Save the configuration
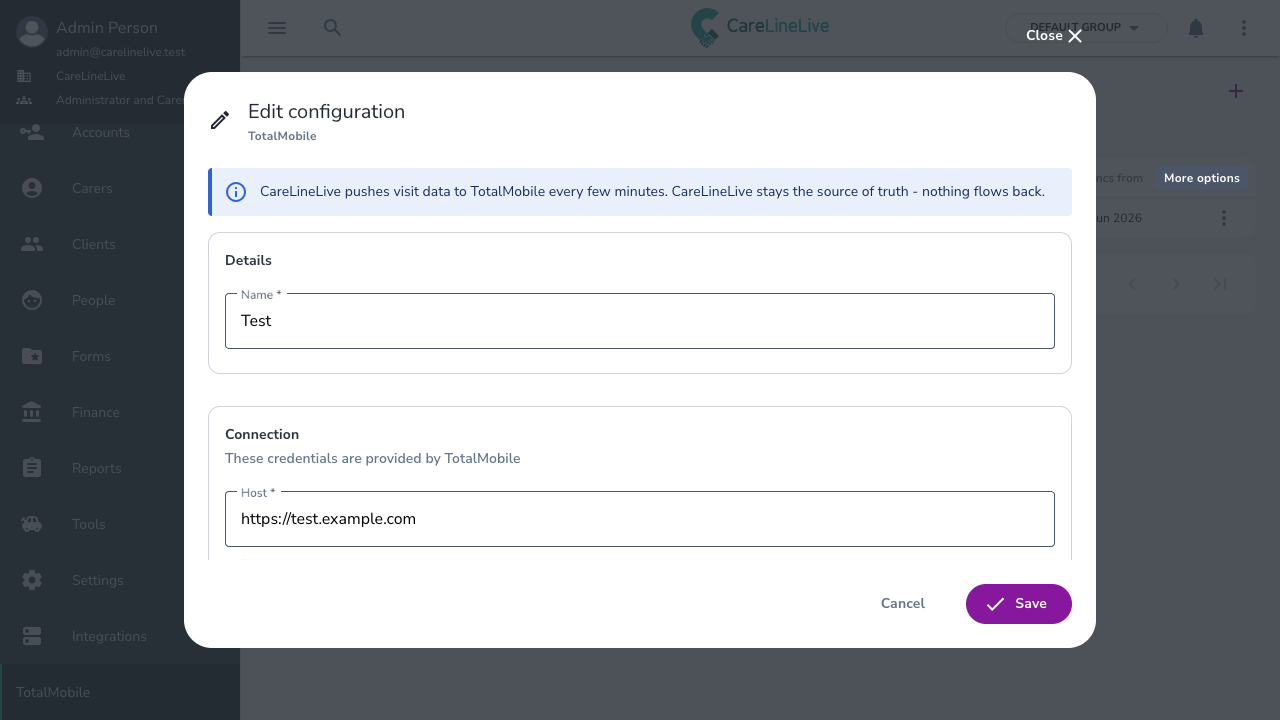The height and width of the screenshot is (720, 1280). point(1019,604)
